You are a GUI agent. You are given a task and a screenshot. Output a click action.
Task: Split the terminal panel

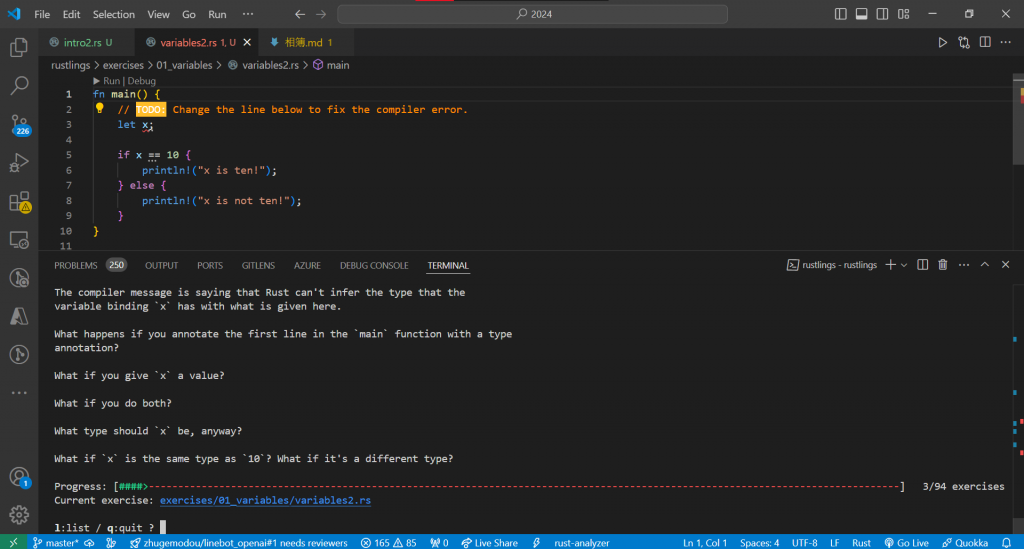point(922,264)
